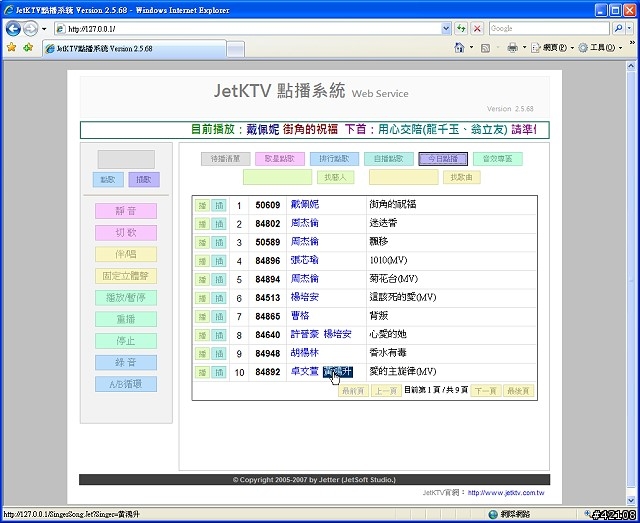This screenshot has width=640, height=523.
Task: Click the 插 insert button for song 84896
Action: pos(219,261)
